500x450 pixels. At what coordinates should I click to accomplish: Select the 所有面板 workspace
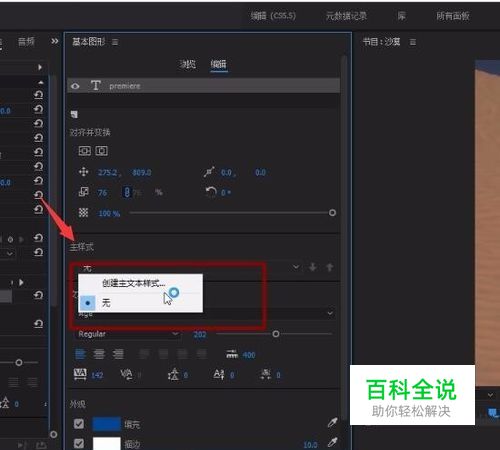click(453, 16)
